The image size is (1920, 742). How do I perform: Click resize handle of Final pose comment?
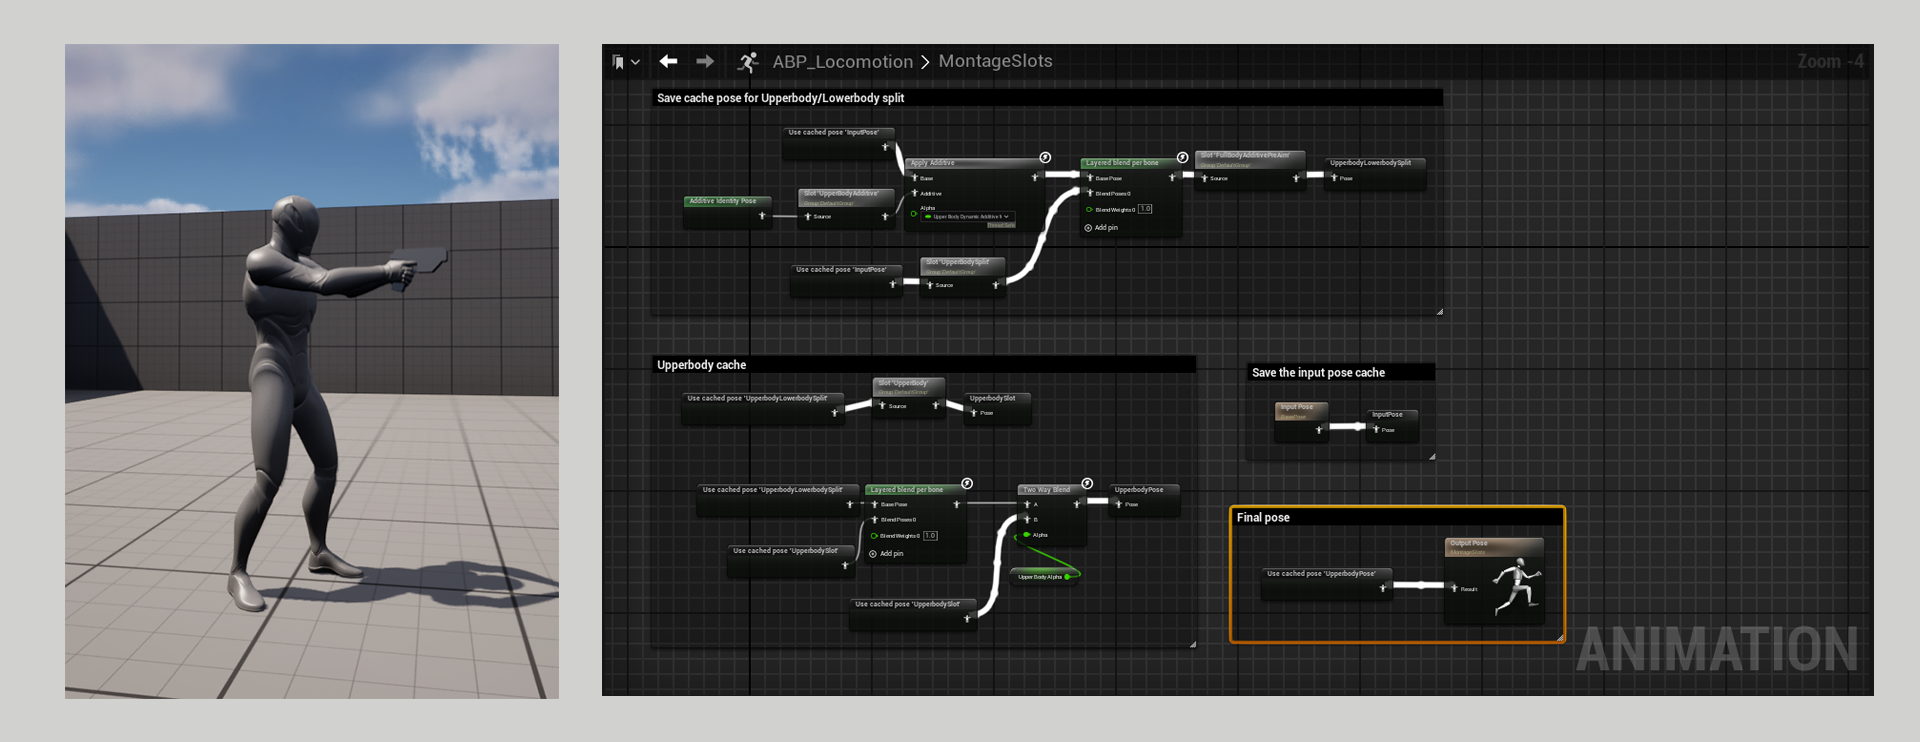coord(1560,637)
